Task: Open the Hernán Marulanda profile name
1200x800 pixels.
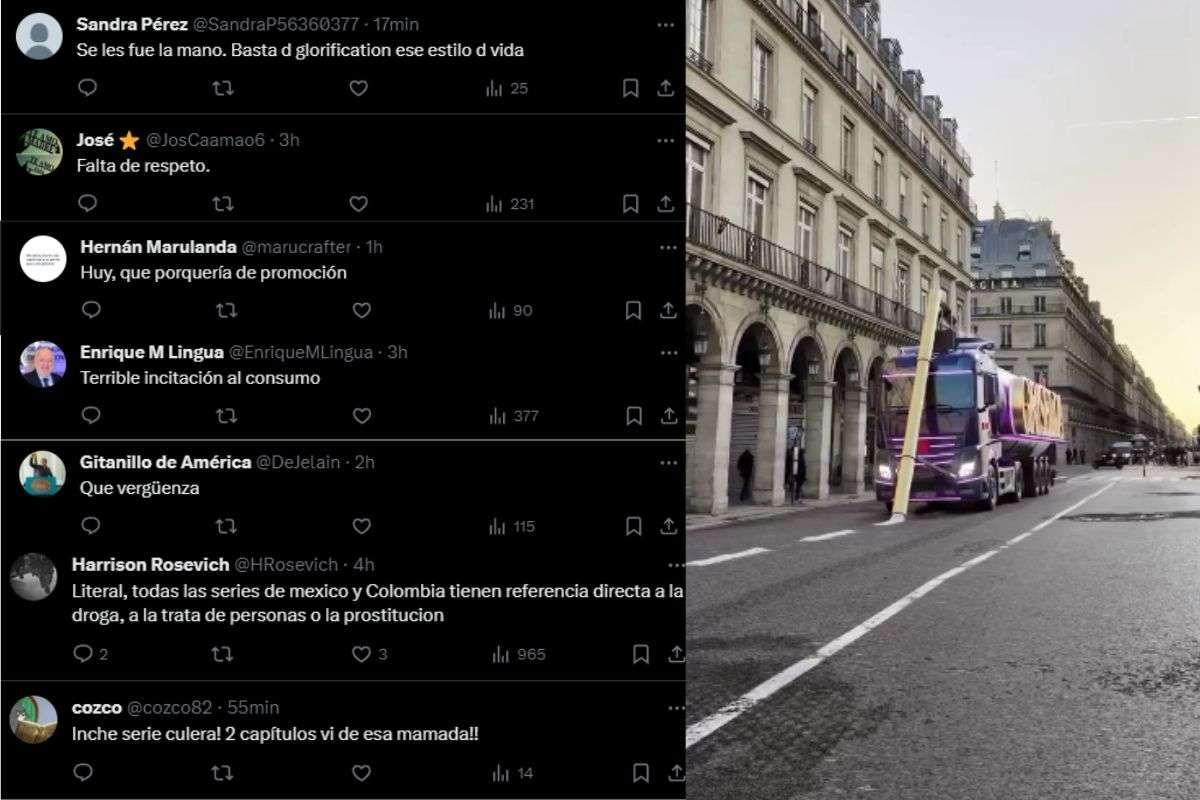Action: tap(158, 247)
